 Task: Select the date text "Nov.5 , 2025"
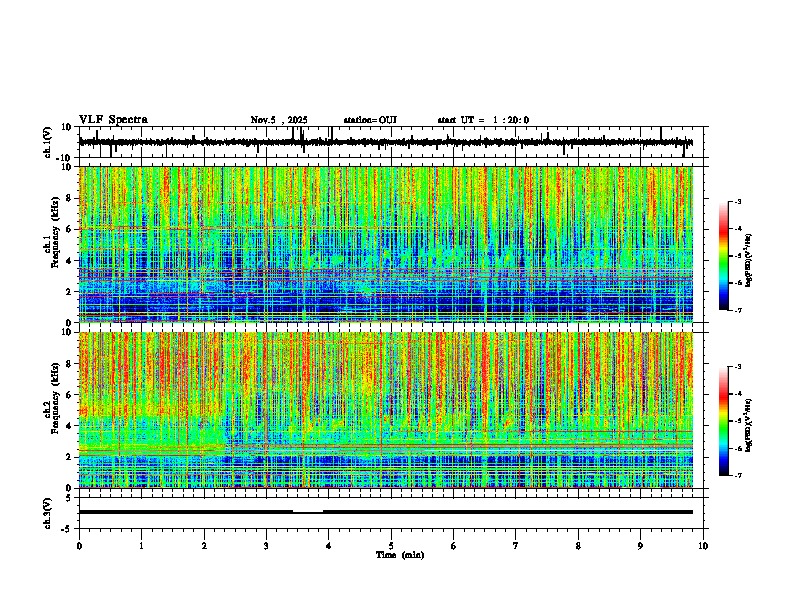point(279,120)
